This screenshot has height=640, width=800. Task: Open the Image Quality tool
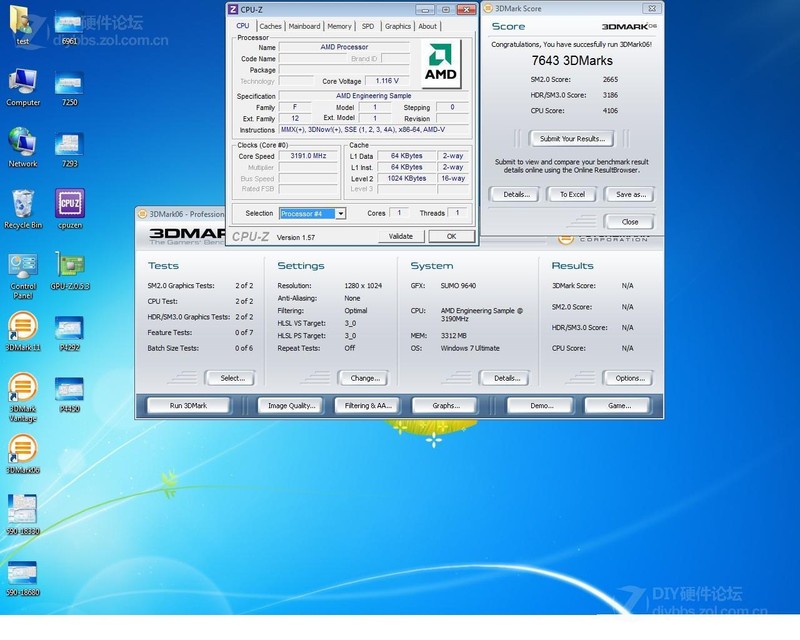pyautogui.click(x=292, y=406)
